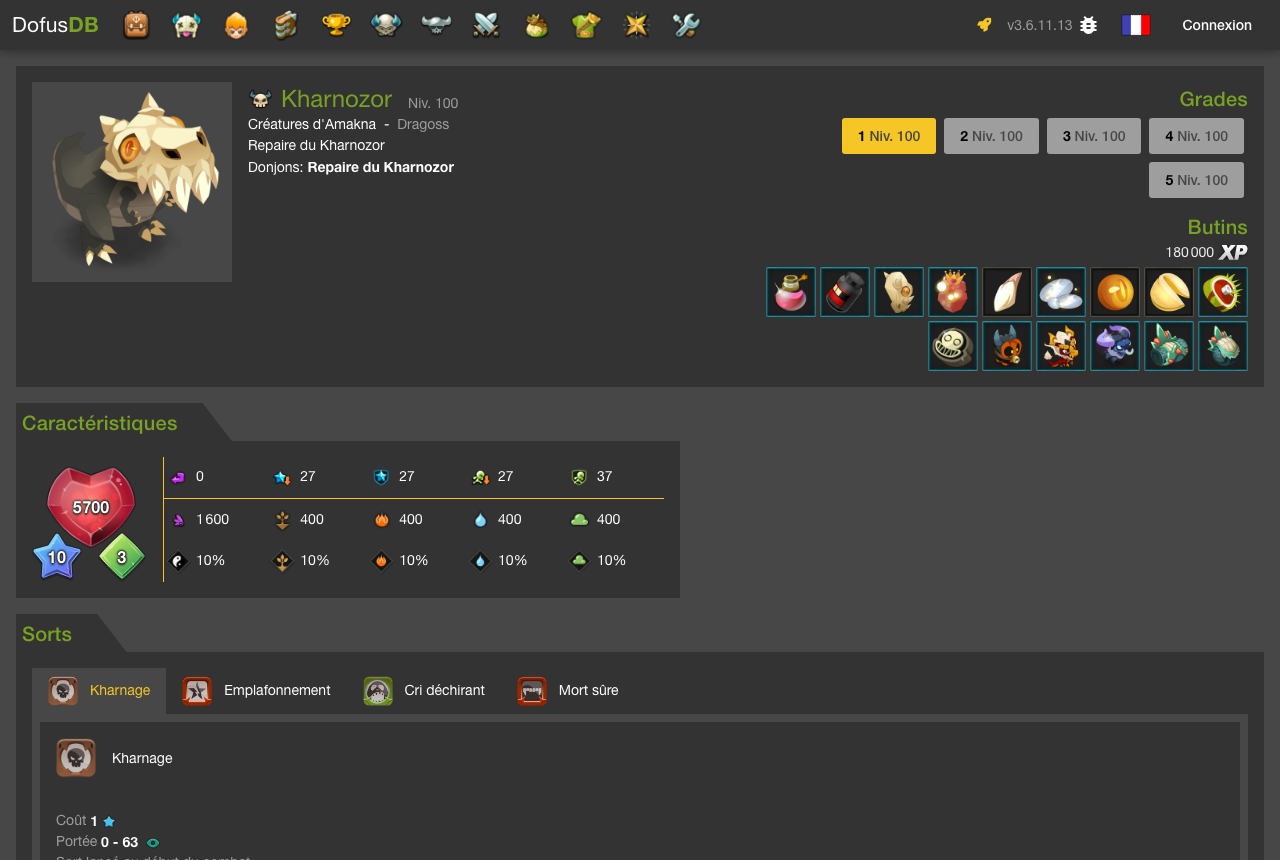Select grade 5 Niv. 100
1280x860 pixels.
1196,180
